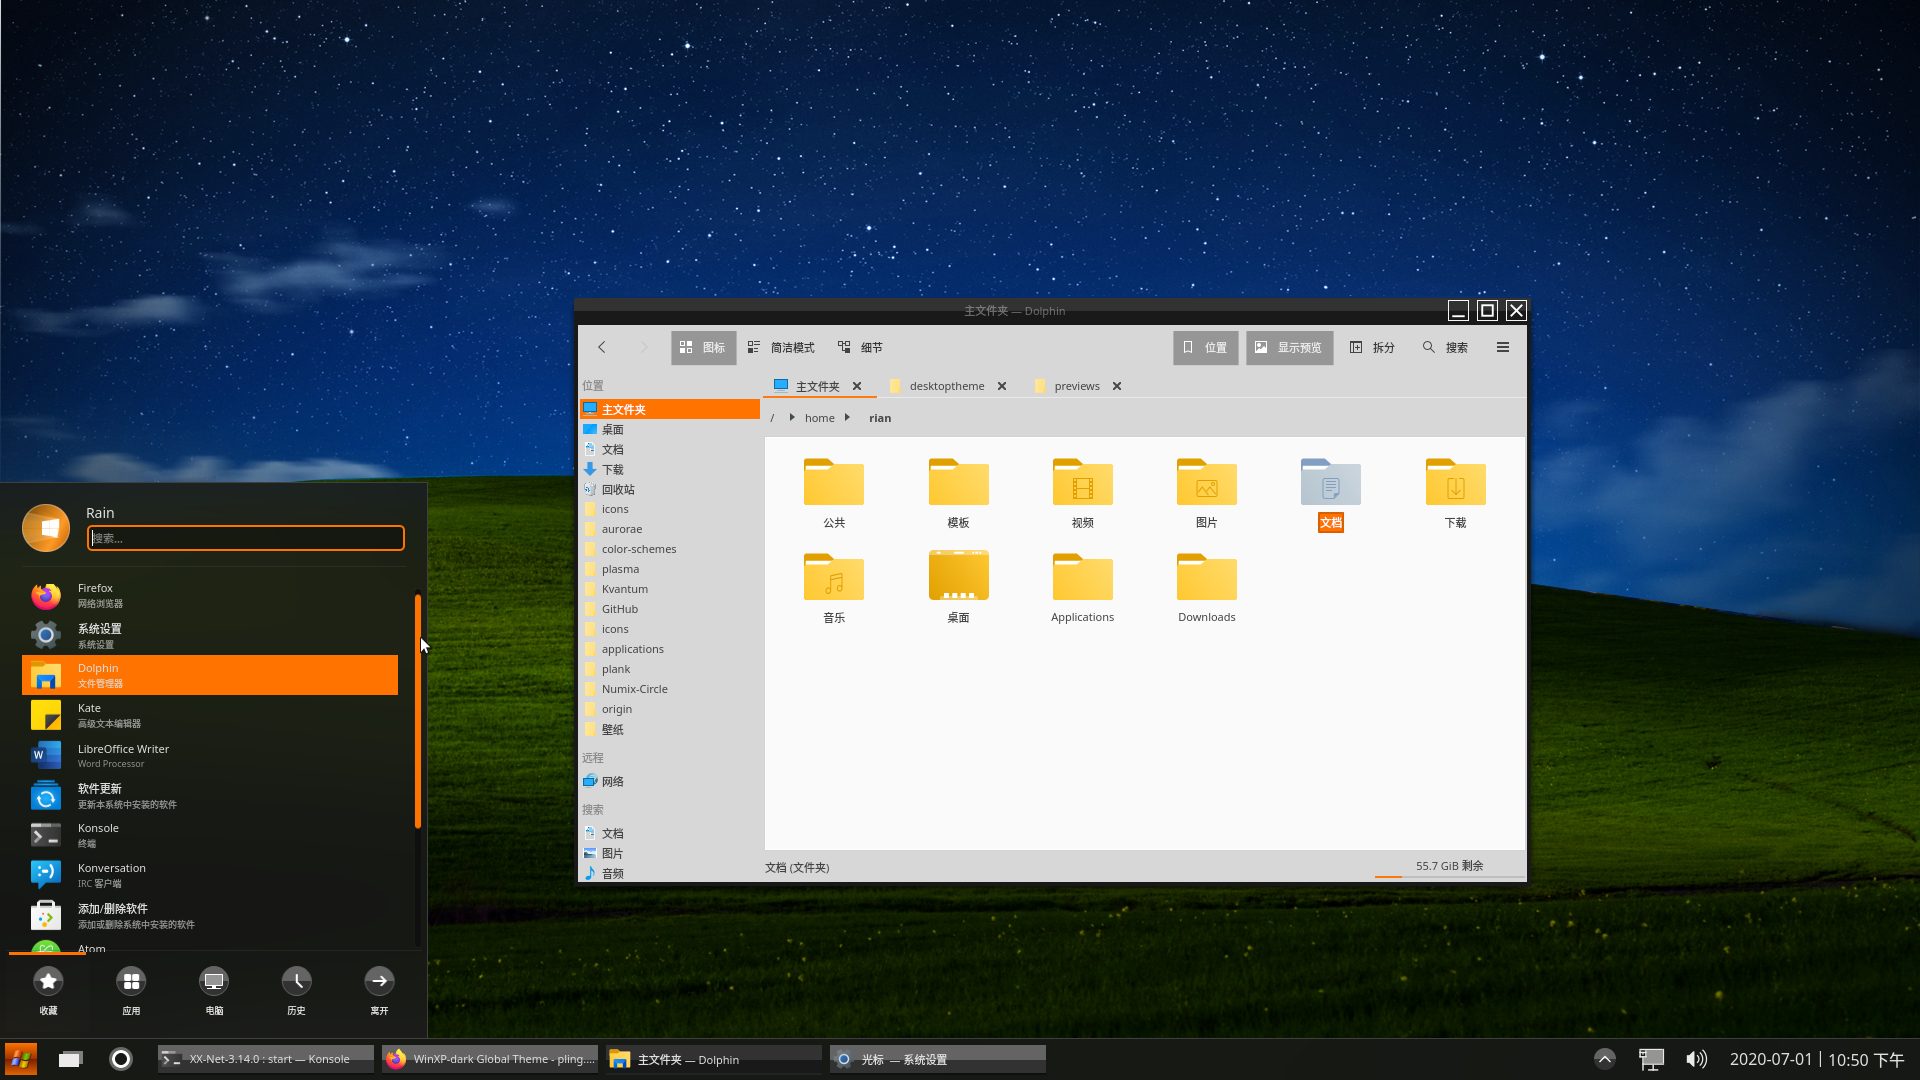The height and width of the screenshot is (1080, 1920).
Task: Select GitHub in places sidebar
Action: (x=669, y=609)
